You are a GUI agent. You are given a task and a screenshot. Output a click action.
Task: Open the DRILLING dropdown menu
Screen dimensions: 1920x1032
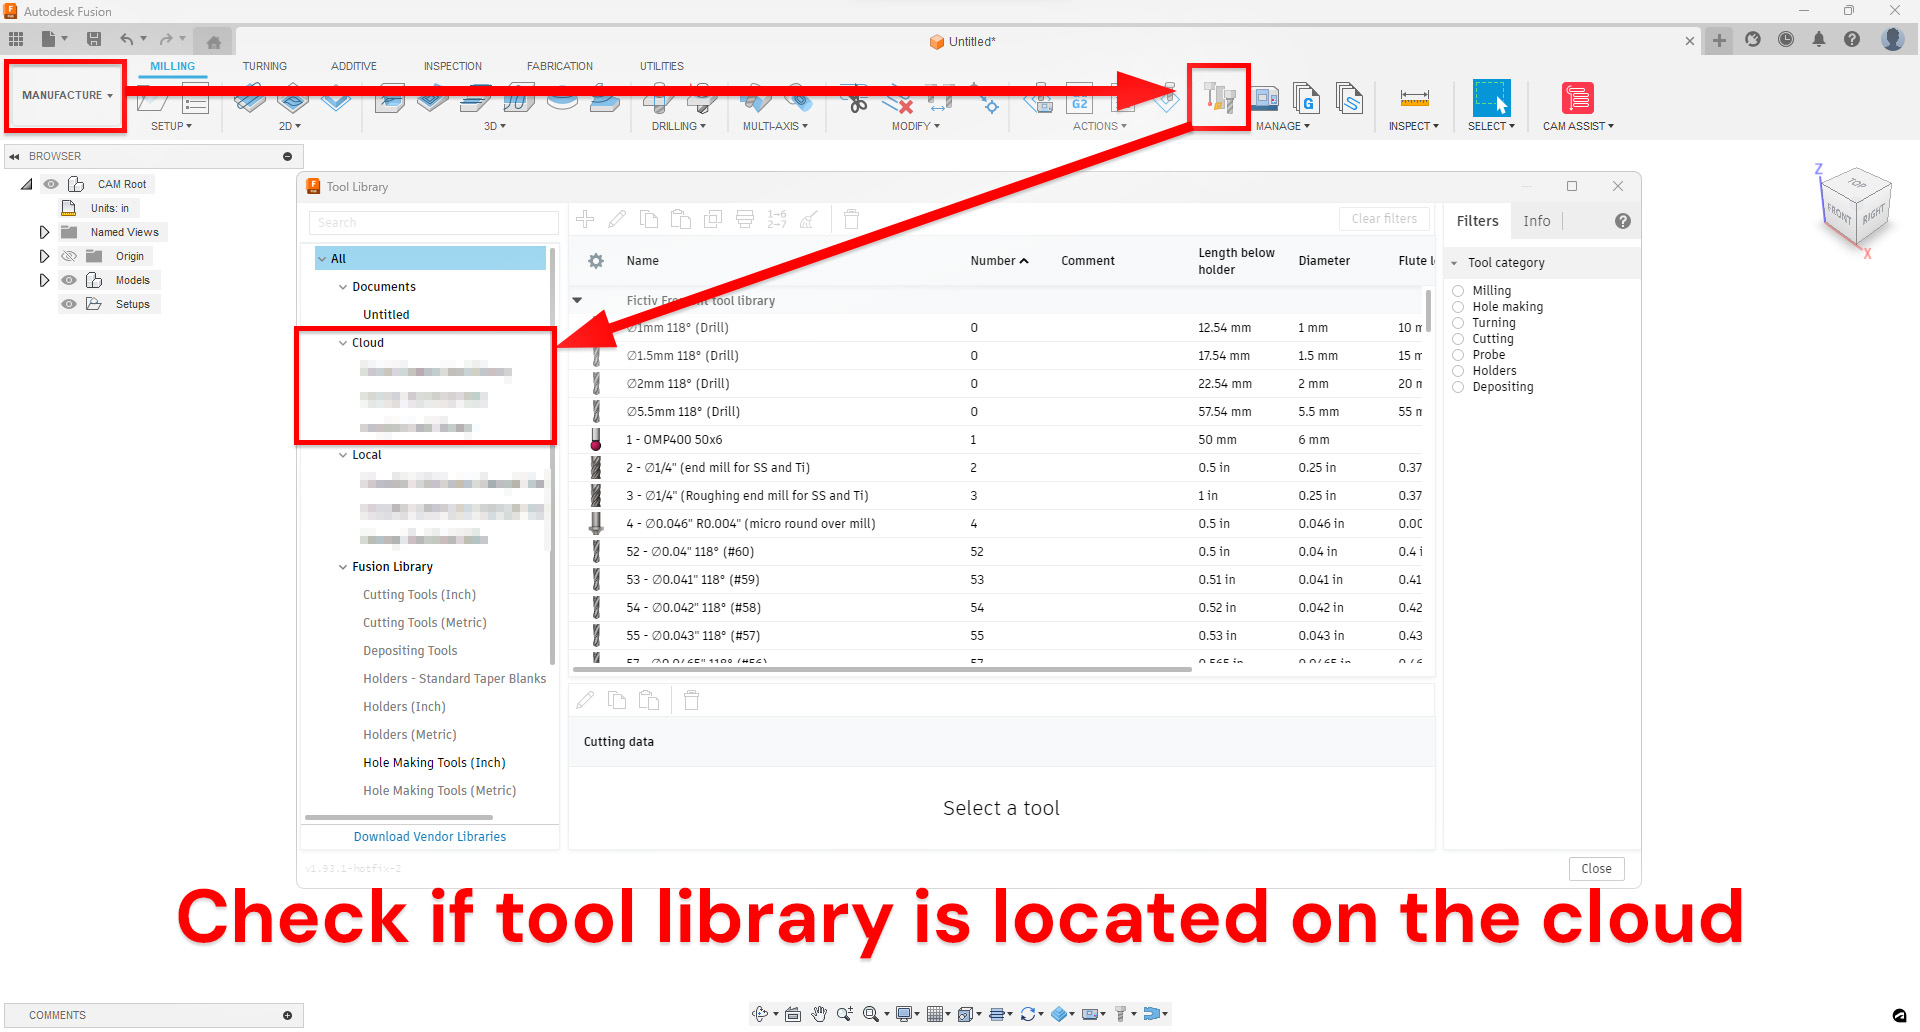click(679, 126)
